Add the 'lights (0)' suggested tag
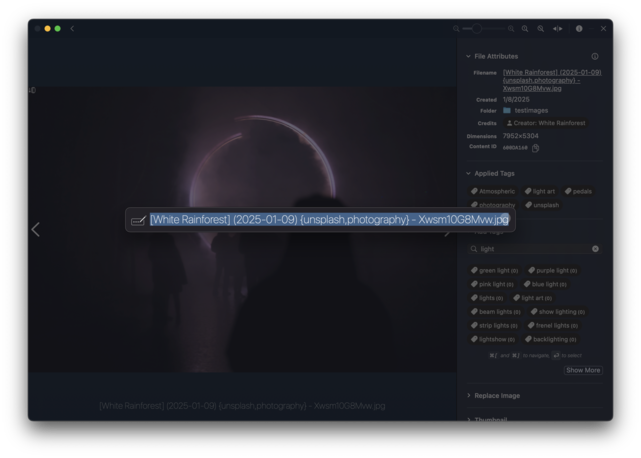The height and width of the screenshot is (458, 641). [486, 298]
